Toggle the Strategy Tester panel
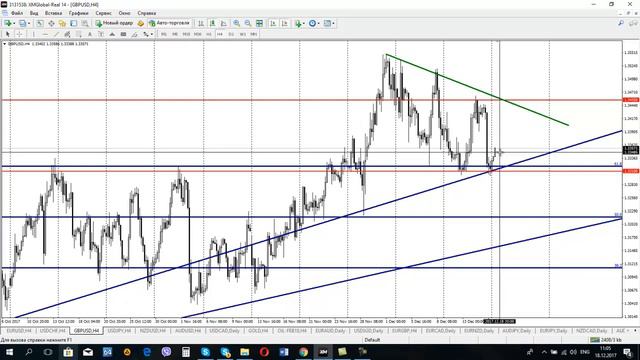The width and height of the screenshot is (640, 360). tap(85, 23)
